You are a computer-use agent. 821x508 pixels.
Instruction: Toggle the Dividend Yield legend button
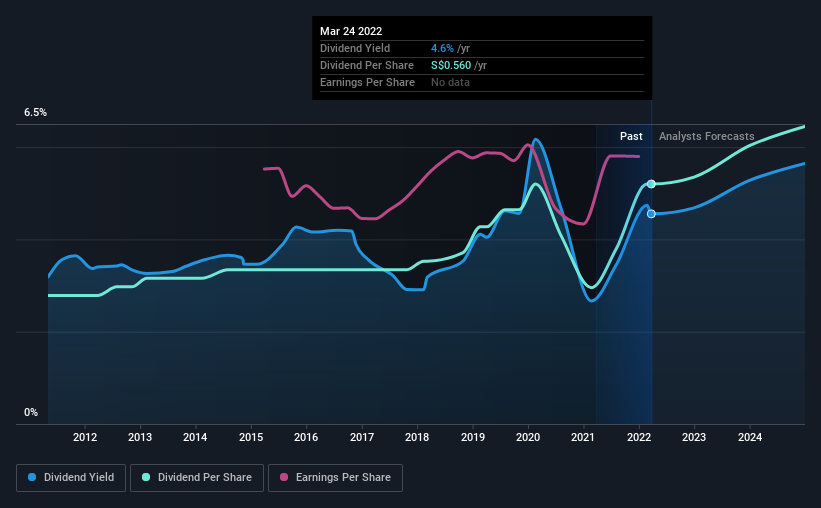pyautogui.click(x=72, y=478)
